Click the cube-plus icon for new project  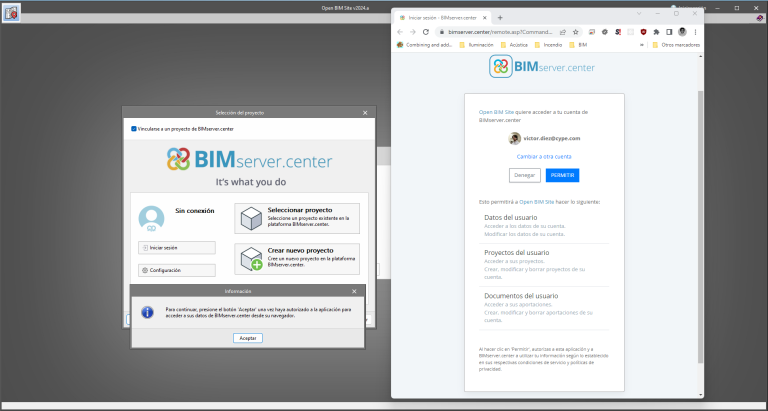pos(253,259)
